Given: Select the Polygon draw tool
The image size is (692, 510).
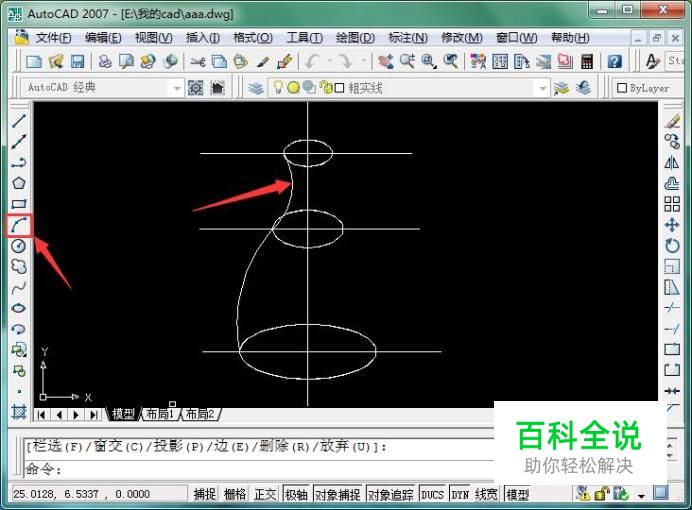Looking at the screenshot, I should [x=19, y=183].
